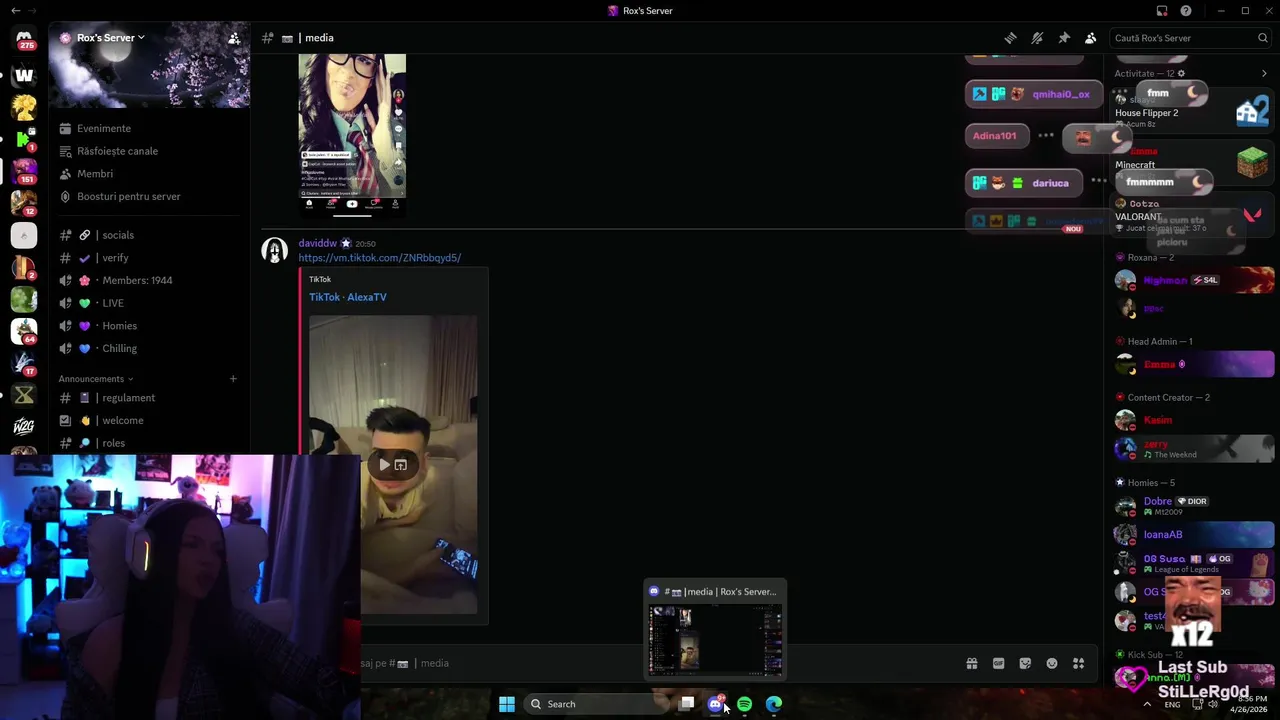Click the plus icon next to Announcements

[x=233, y=379]
